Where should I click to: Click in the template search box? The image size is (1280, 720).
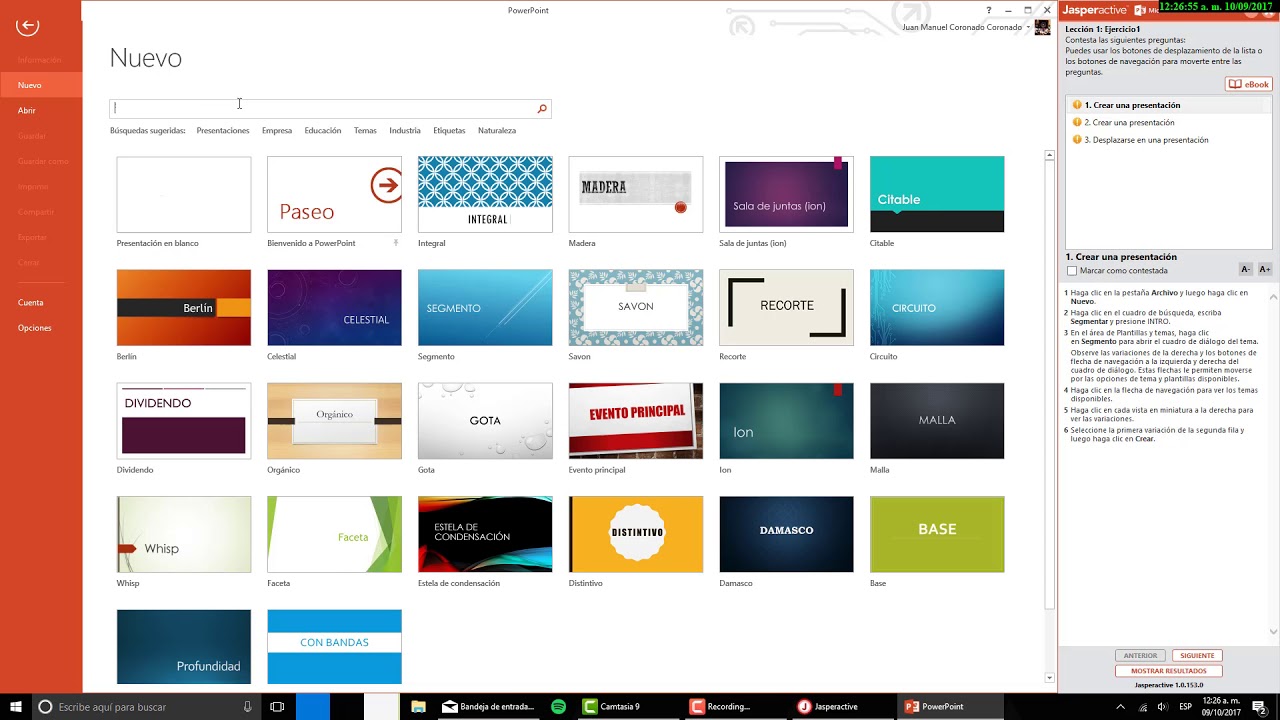pyautogui.click(x=322, y=108)
